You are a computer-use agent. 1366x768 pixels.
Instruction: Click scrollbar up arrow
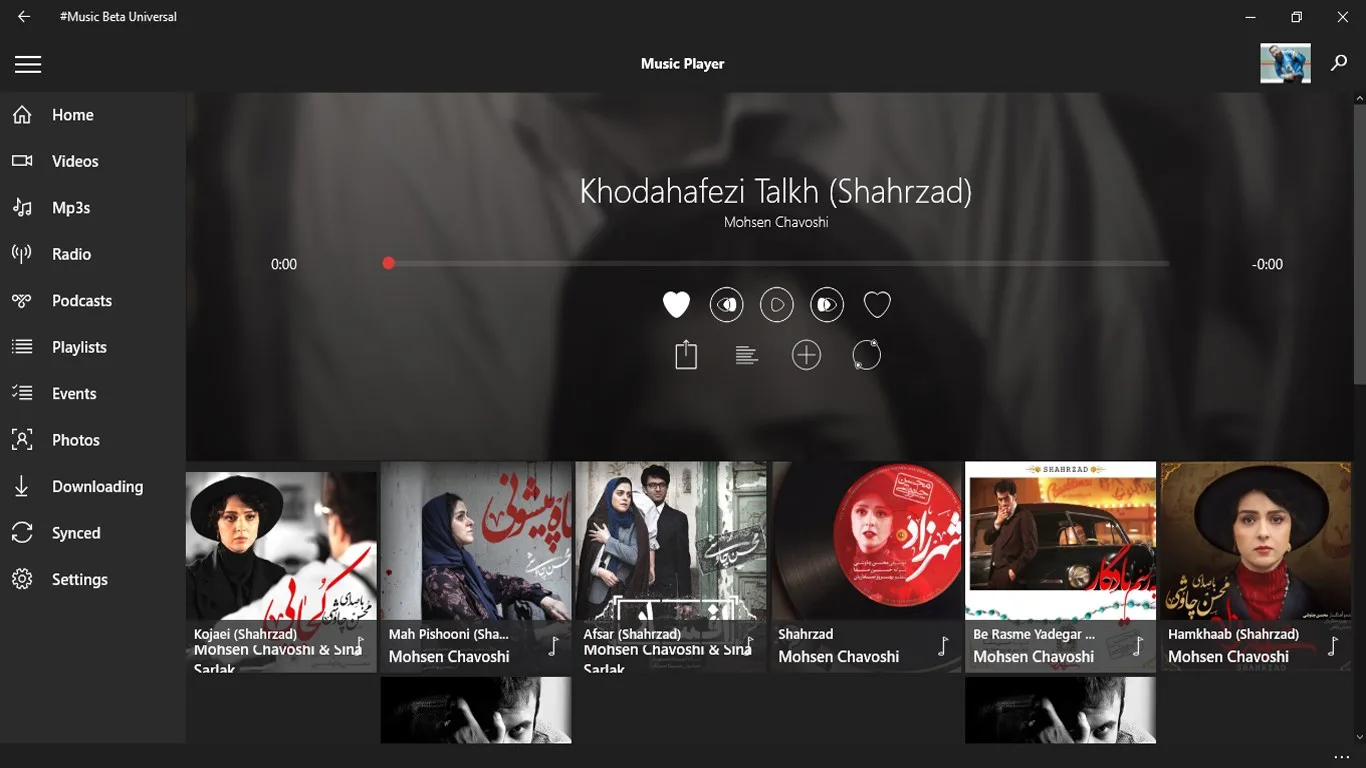(x=1359, y=99)
